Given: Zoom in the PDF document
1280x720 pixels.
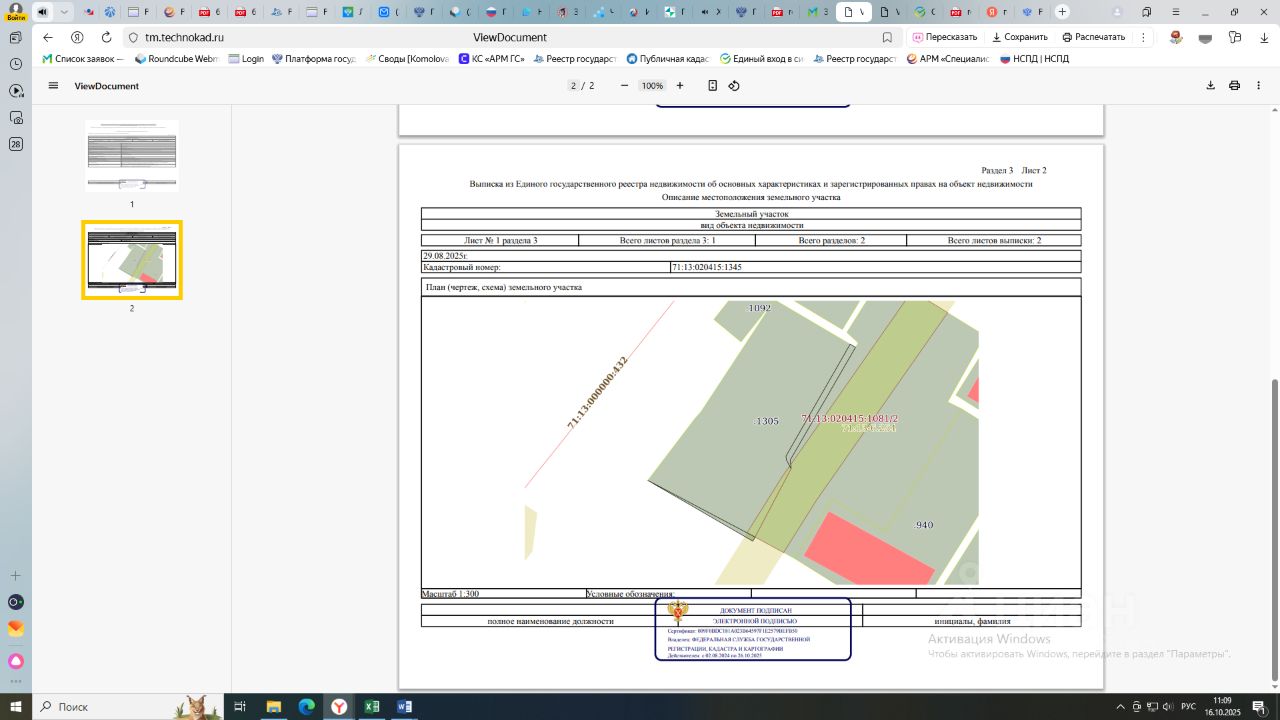Looking at the screenshot, I should 680,86.
